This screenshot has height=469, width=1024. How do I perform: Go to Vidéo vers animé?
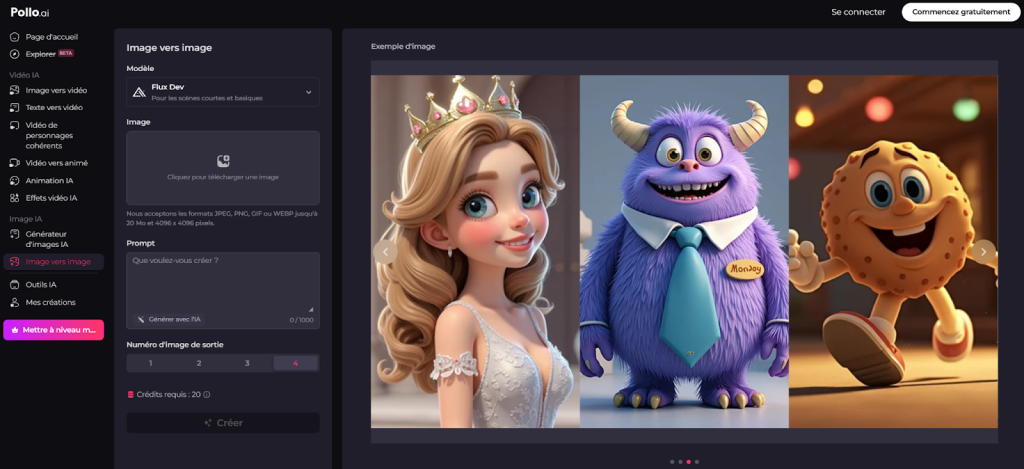pos(56,163)
